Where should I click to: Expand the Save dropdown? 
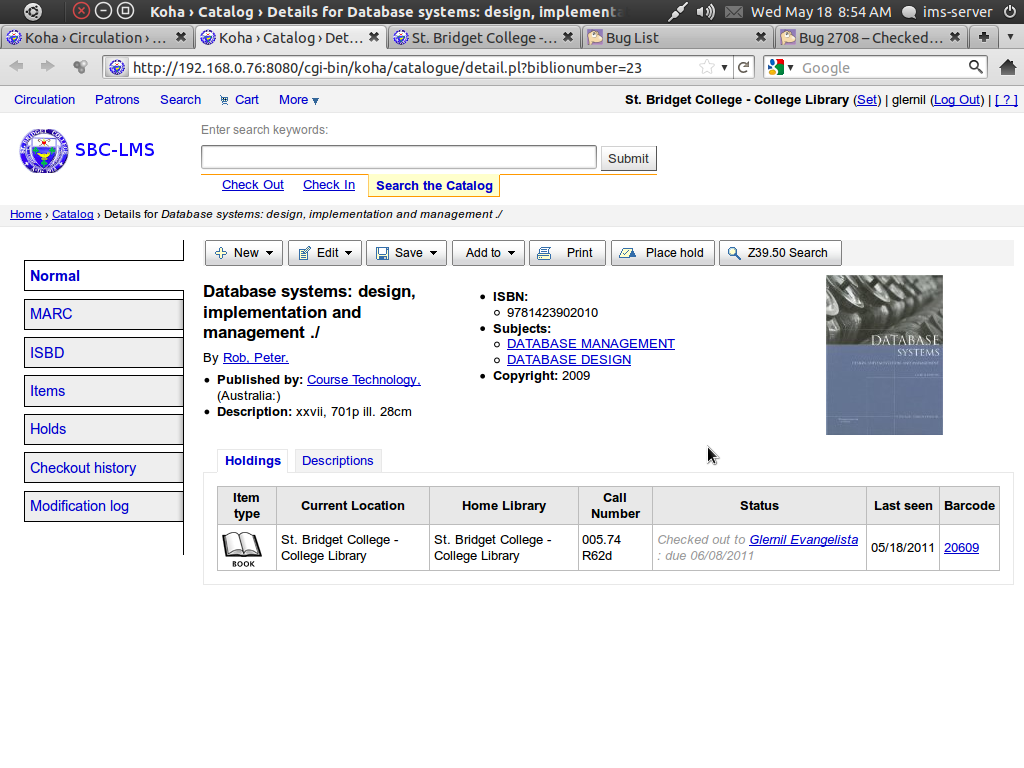[x=406, y=253]
